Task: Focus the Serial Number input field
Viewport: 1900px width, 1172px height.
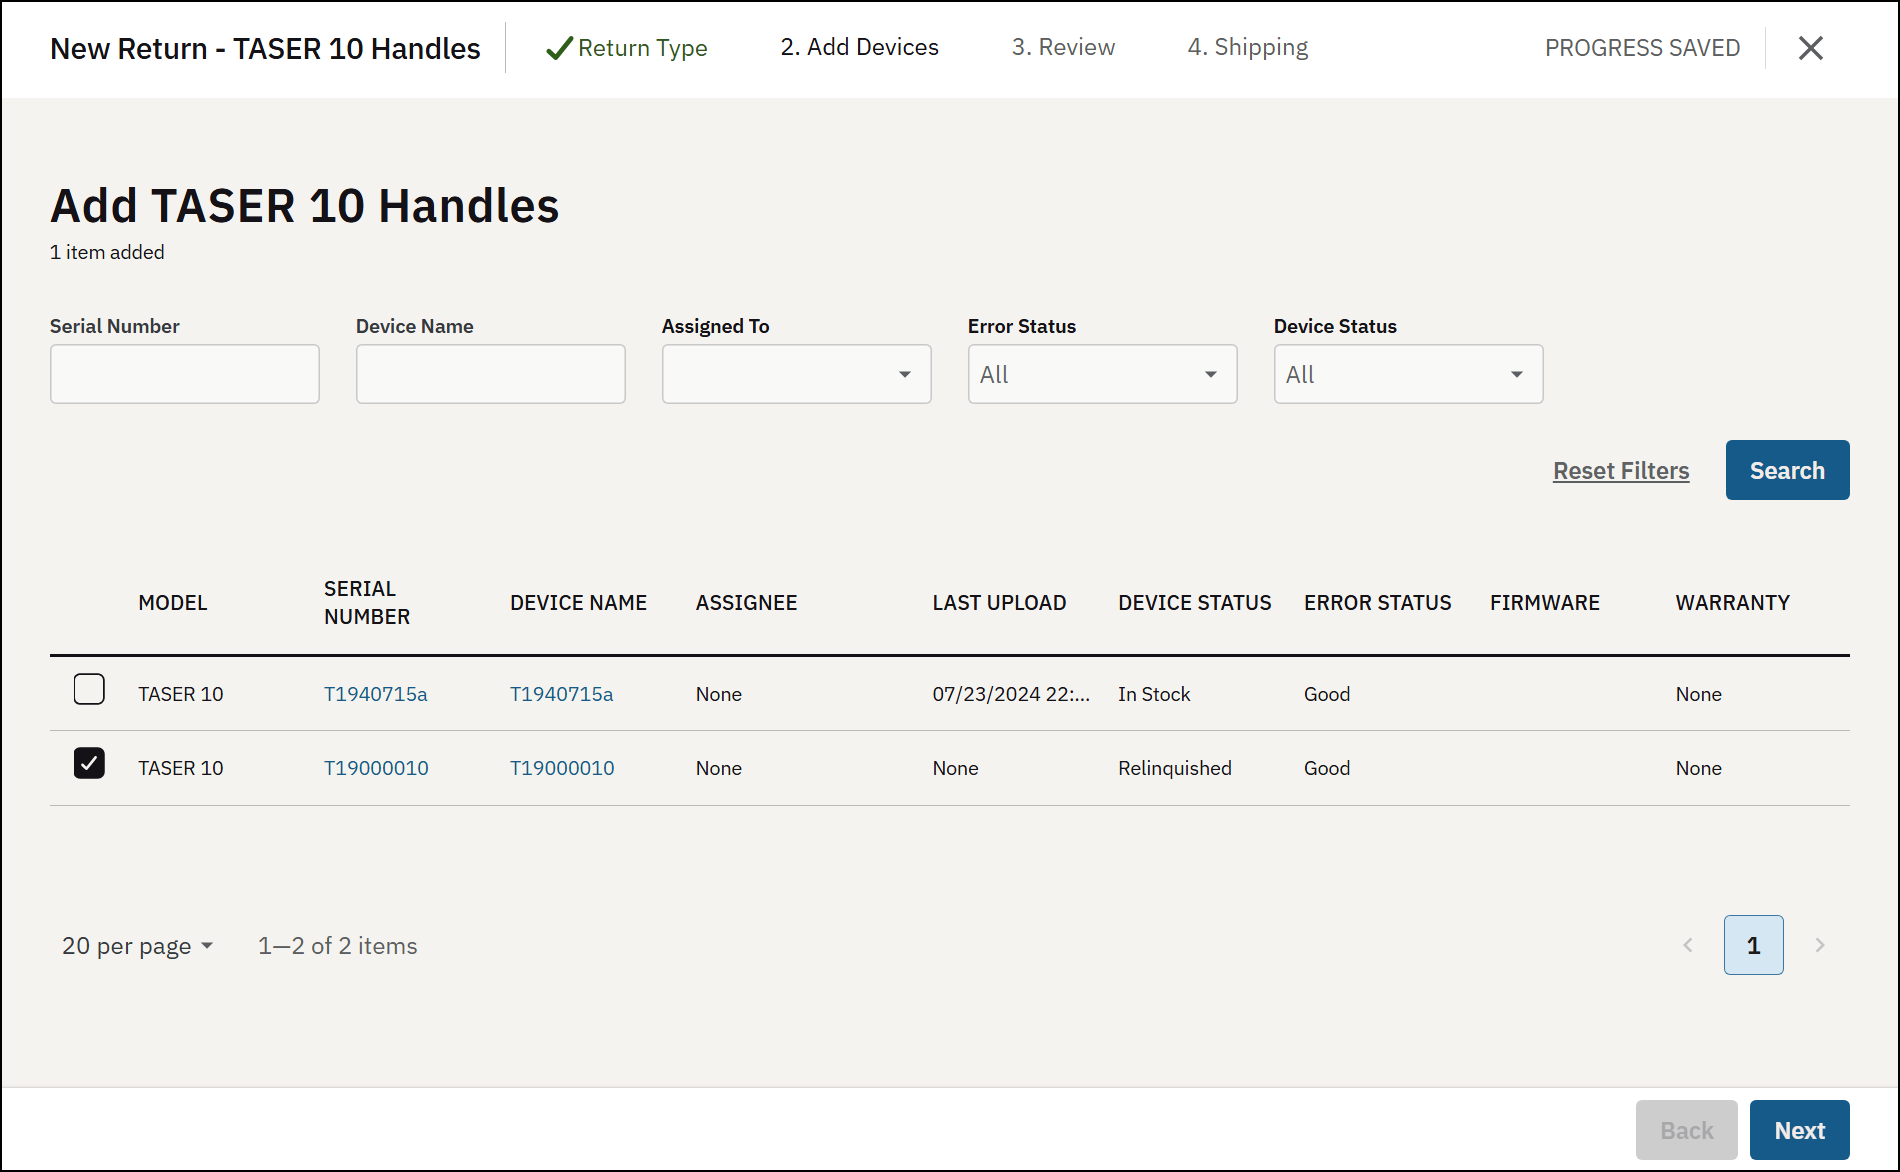Action: pos(185,374)
